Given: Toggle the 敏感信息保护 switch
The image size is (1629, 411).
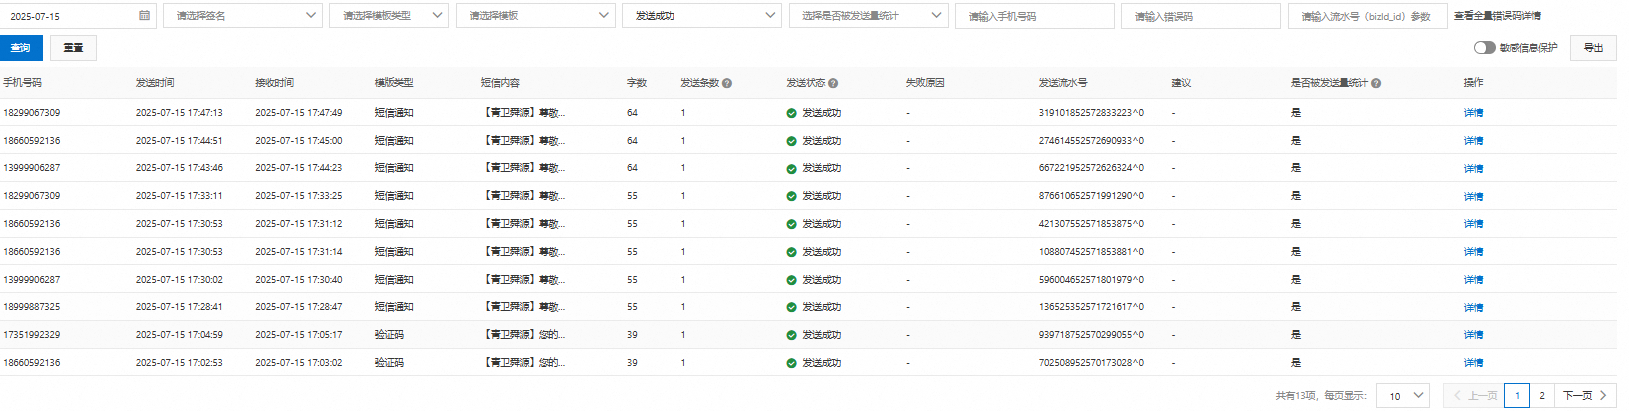Looking at the screenshot, I should (x=1484, y=47).
